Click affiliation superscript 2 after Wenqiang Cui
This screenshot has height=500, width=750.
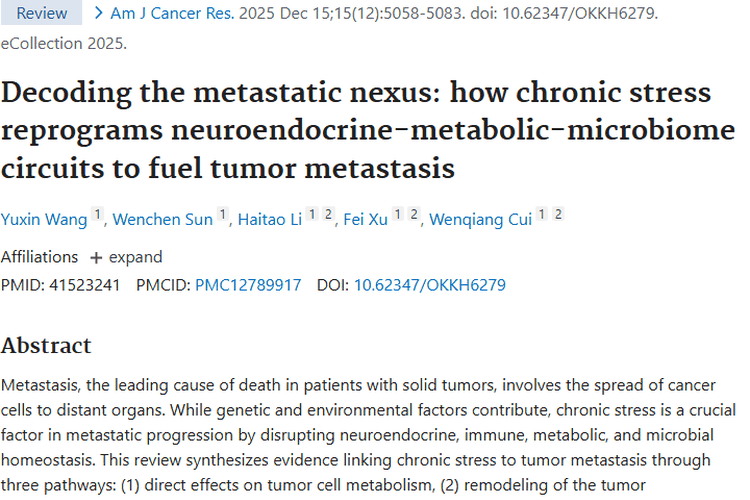[x=558, y=215]
